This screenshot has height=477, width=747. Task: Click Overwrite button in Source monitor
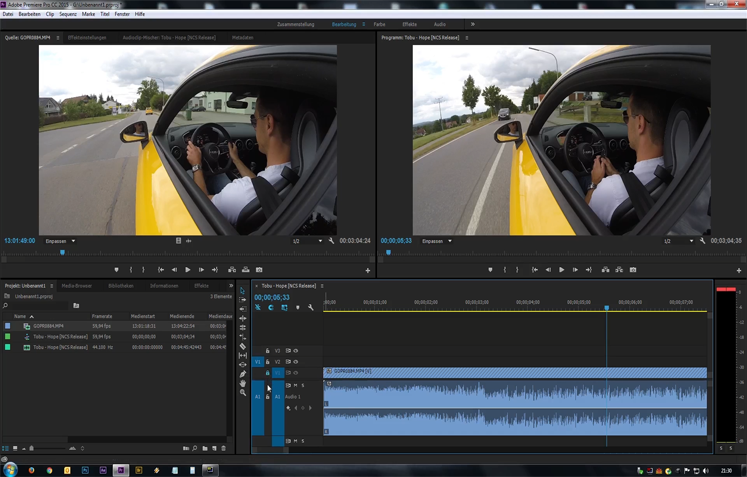coord(245,270)
